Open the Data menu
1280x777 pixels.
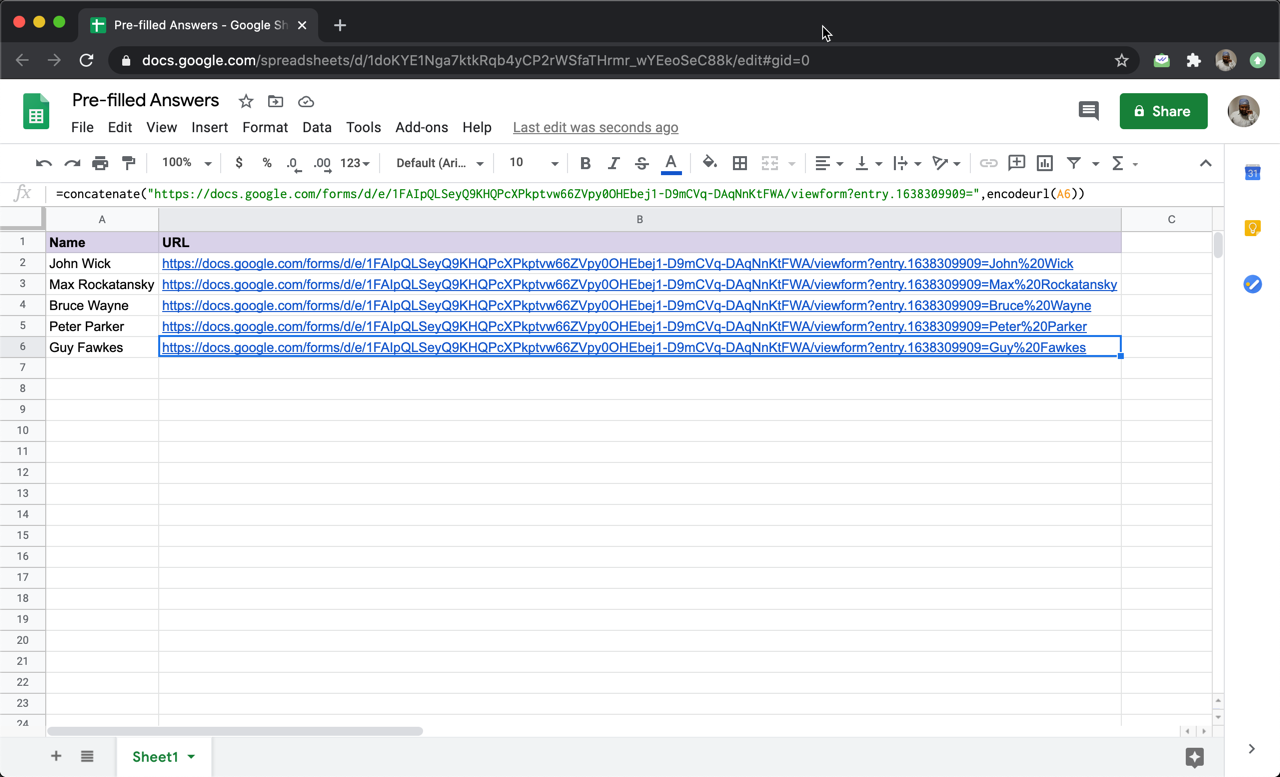point(316,127)
